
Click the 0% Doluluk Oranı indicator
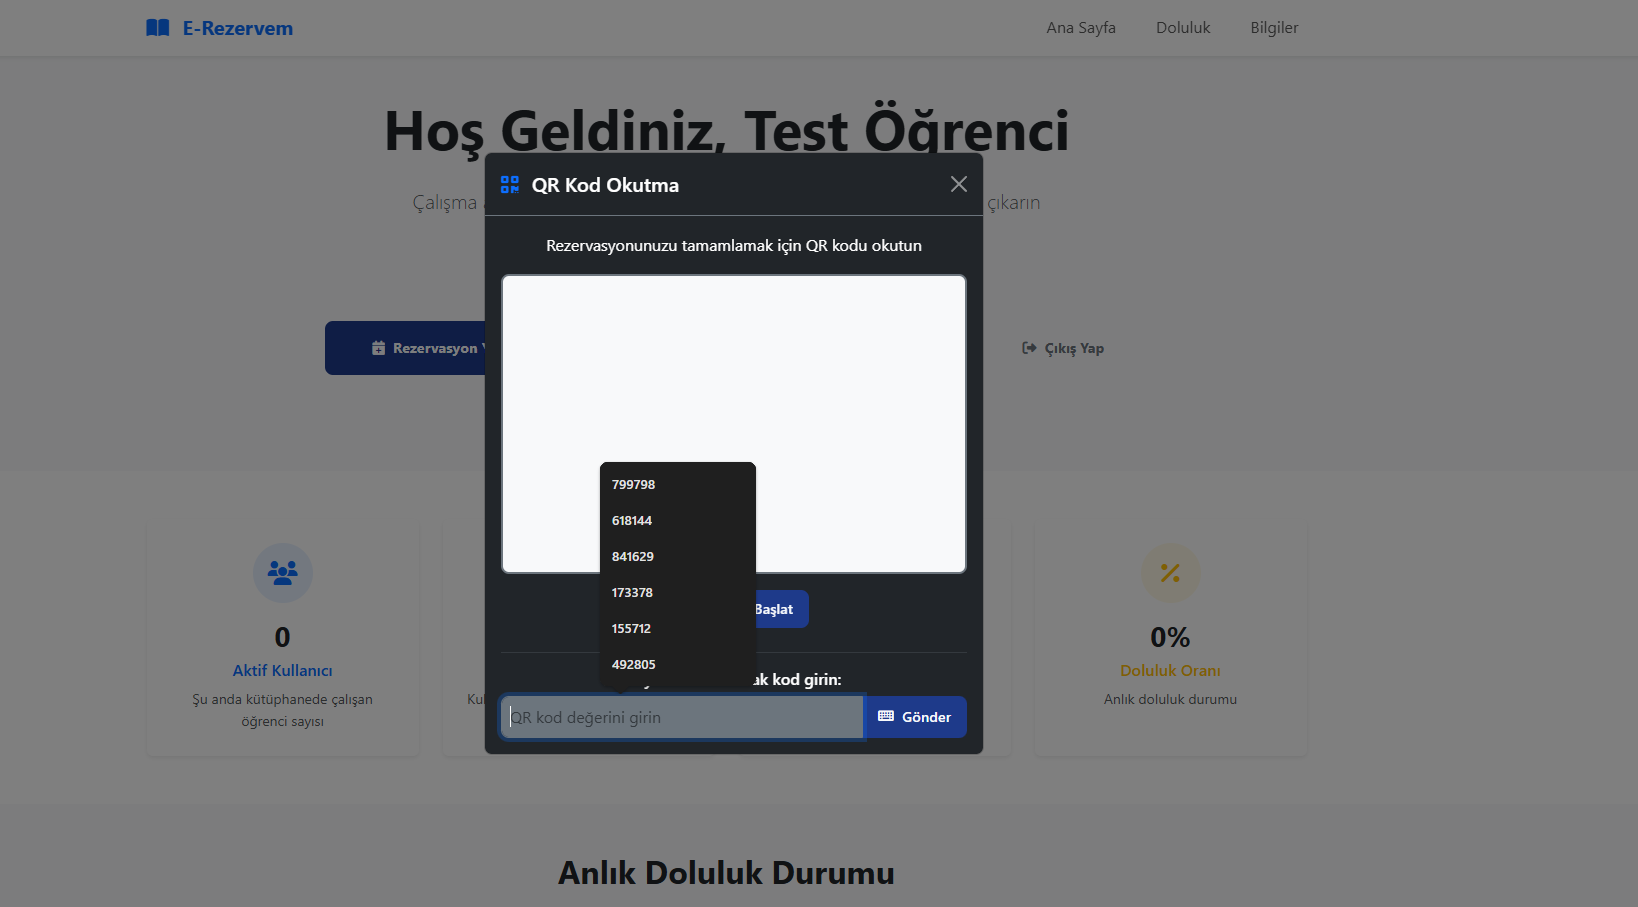(1170, 637)
